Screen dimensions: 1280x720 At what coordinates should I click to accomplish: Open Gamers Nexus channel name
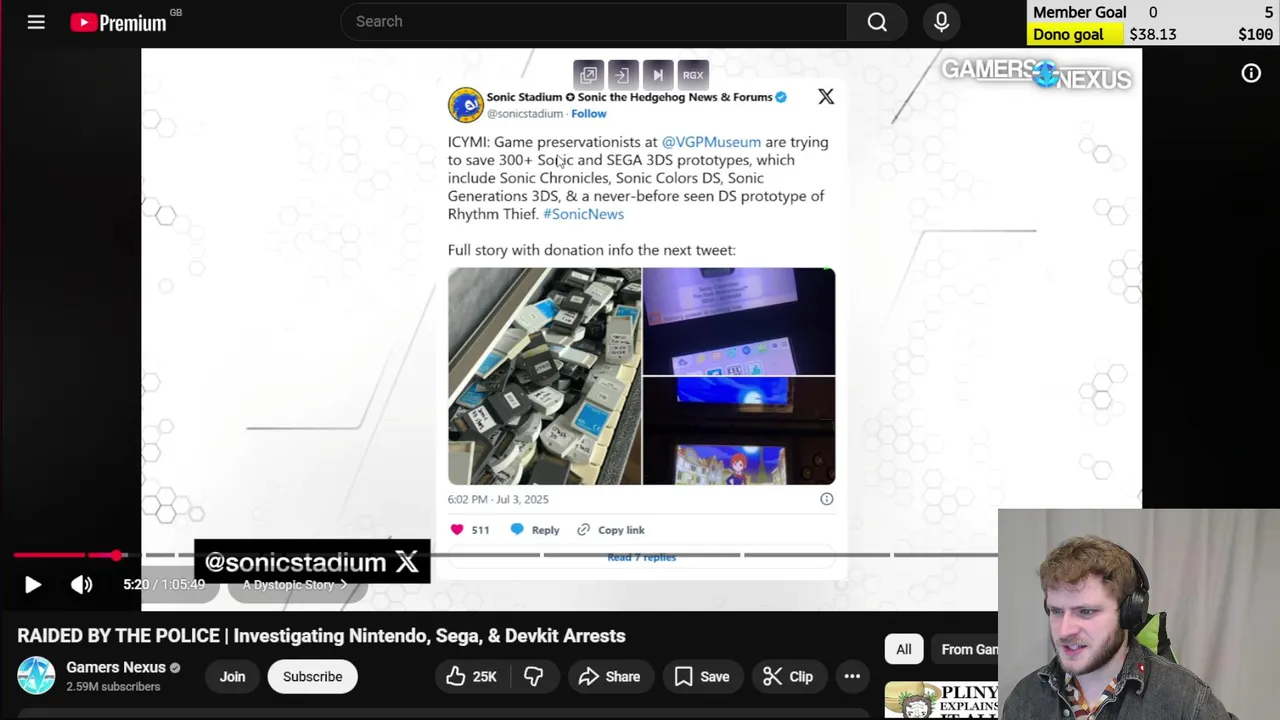coord(115,667)
